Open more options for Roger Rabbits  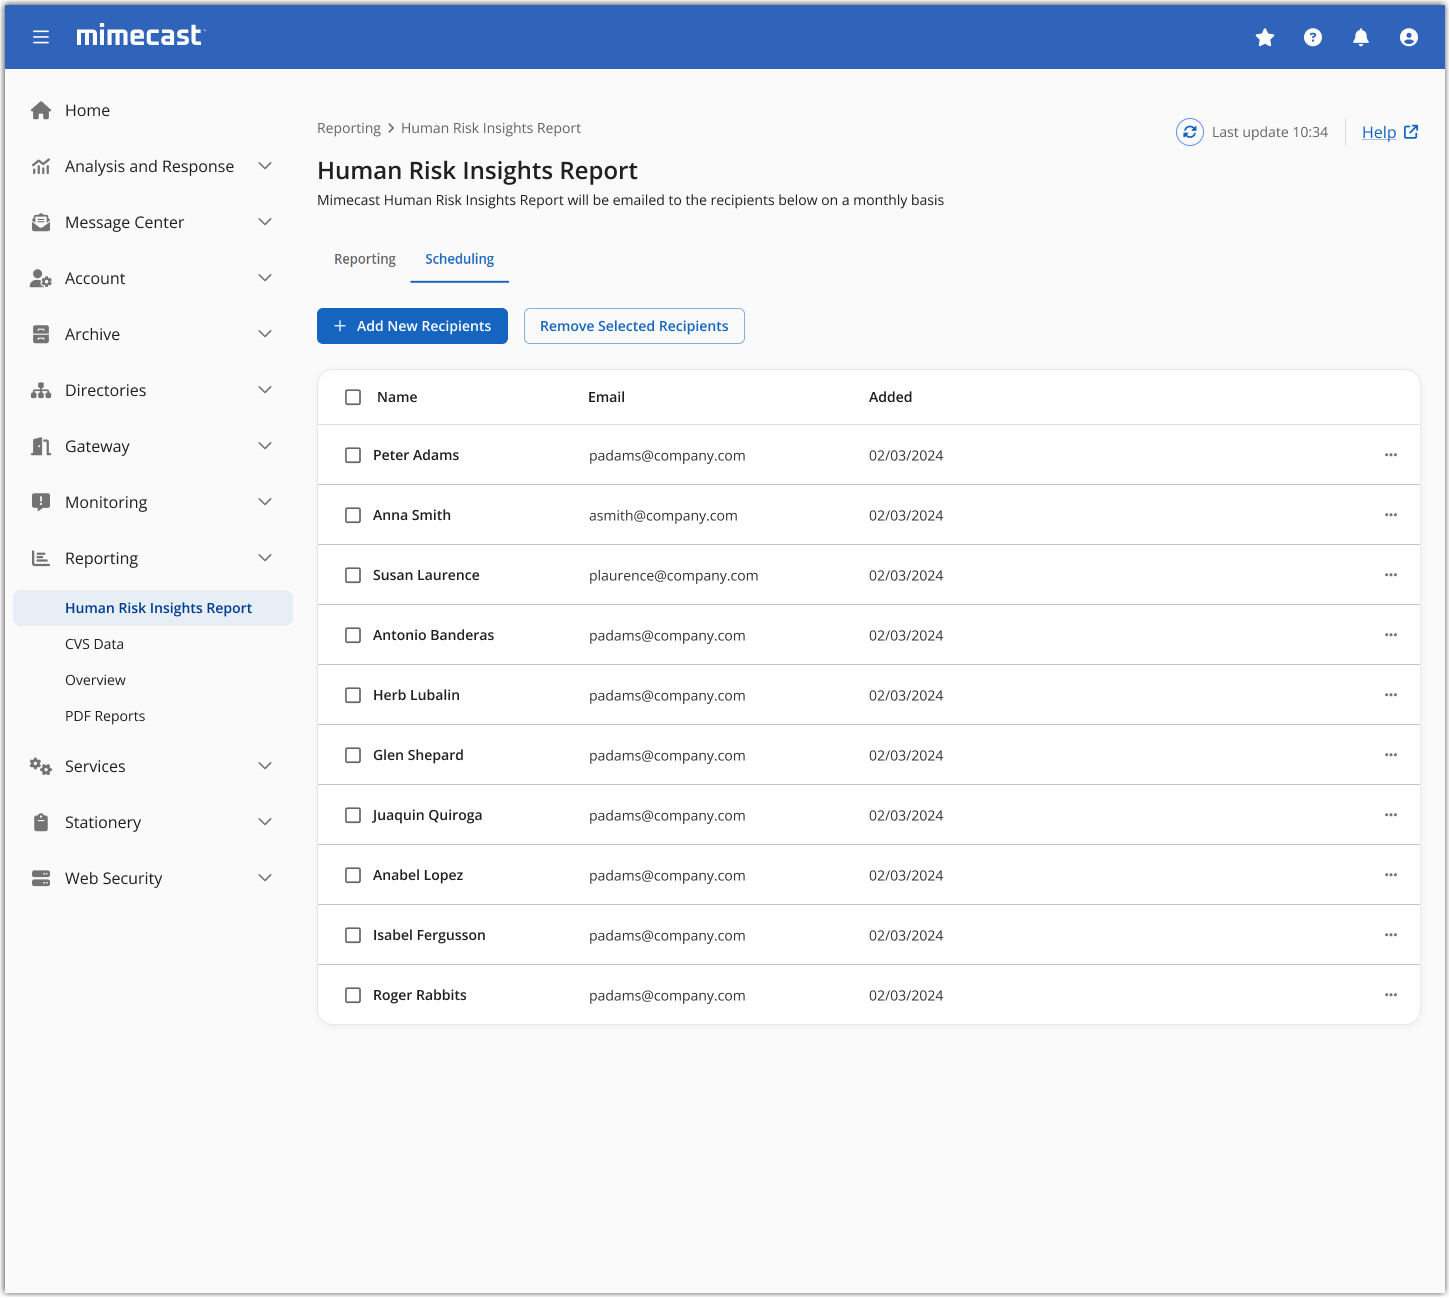click(x=1391, y=995)
